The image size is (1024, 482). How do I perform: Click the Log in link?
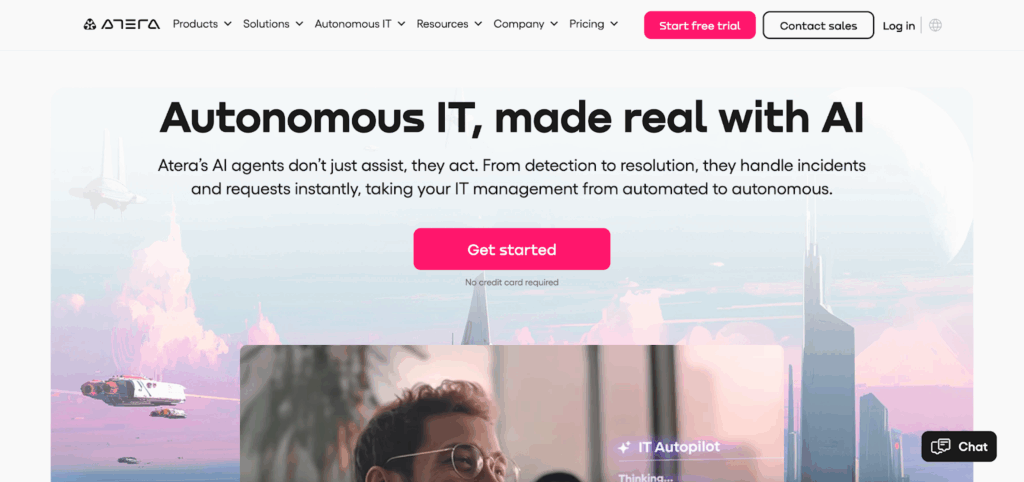pos(899,26)
